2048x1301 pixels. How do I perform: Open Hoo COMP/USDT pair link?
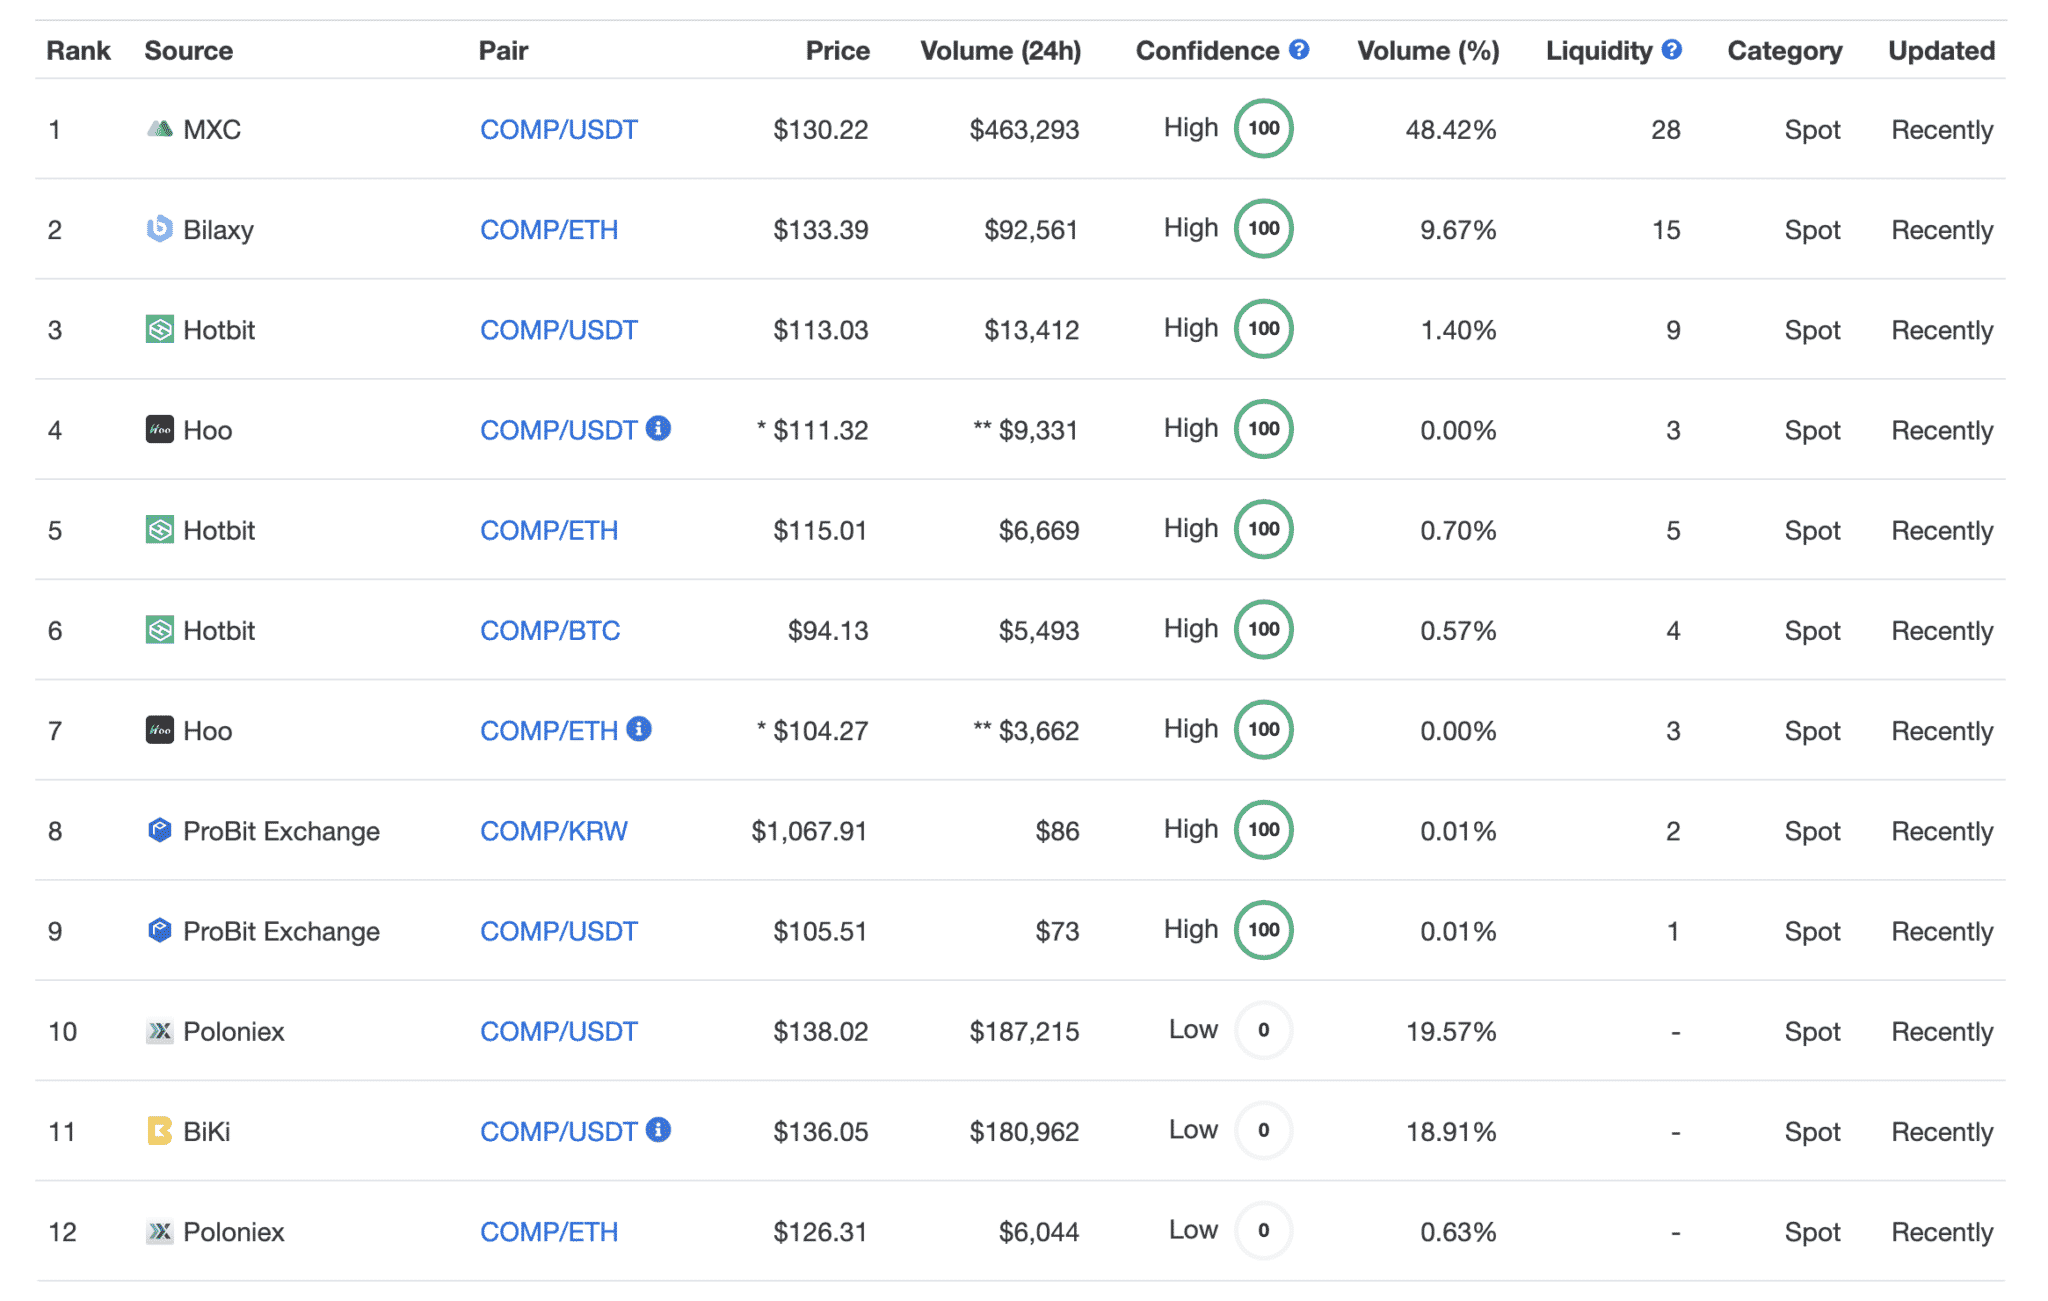[x=559, y=431]
